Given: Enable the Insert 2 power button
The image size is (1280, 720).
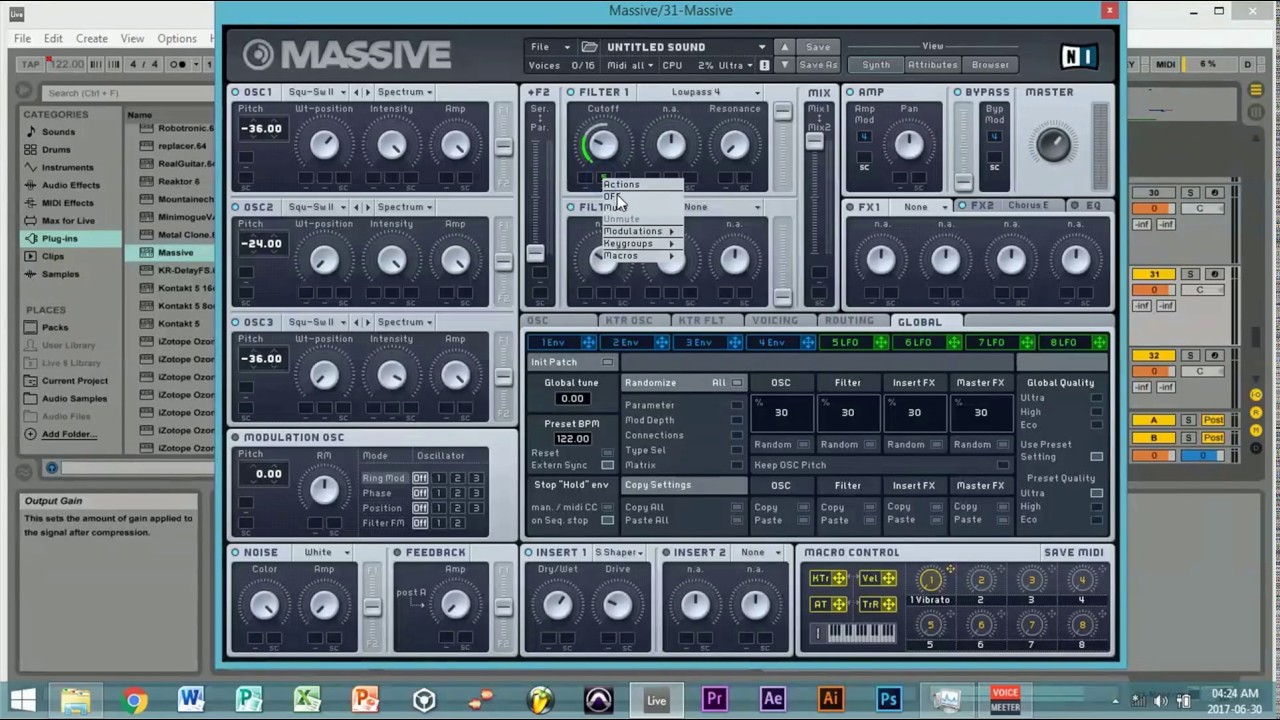Looking at the screenshot, I should click(665, 552).
